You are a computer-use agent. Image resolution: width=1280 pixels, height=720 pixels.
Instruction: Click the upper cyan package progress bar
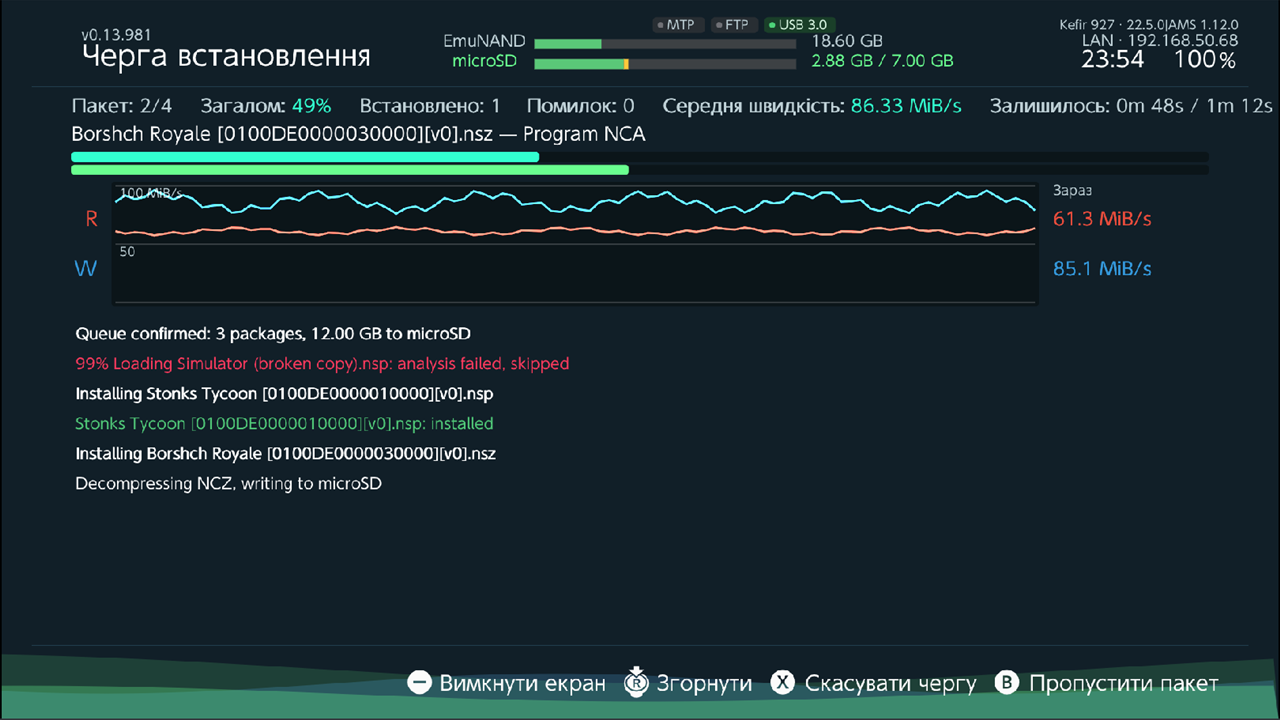point(640,157)
